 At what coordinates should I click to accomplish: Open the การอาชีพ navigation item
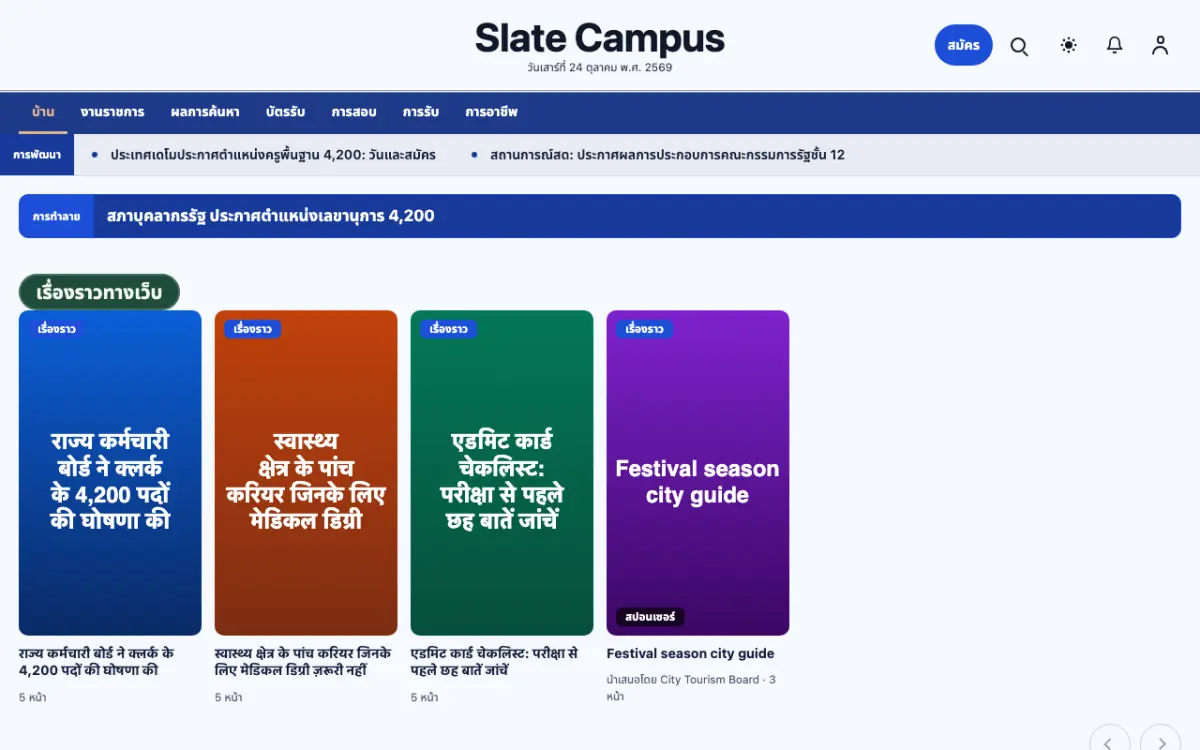point(491,112)
